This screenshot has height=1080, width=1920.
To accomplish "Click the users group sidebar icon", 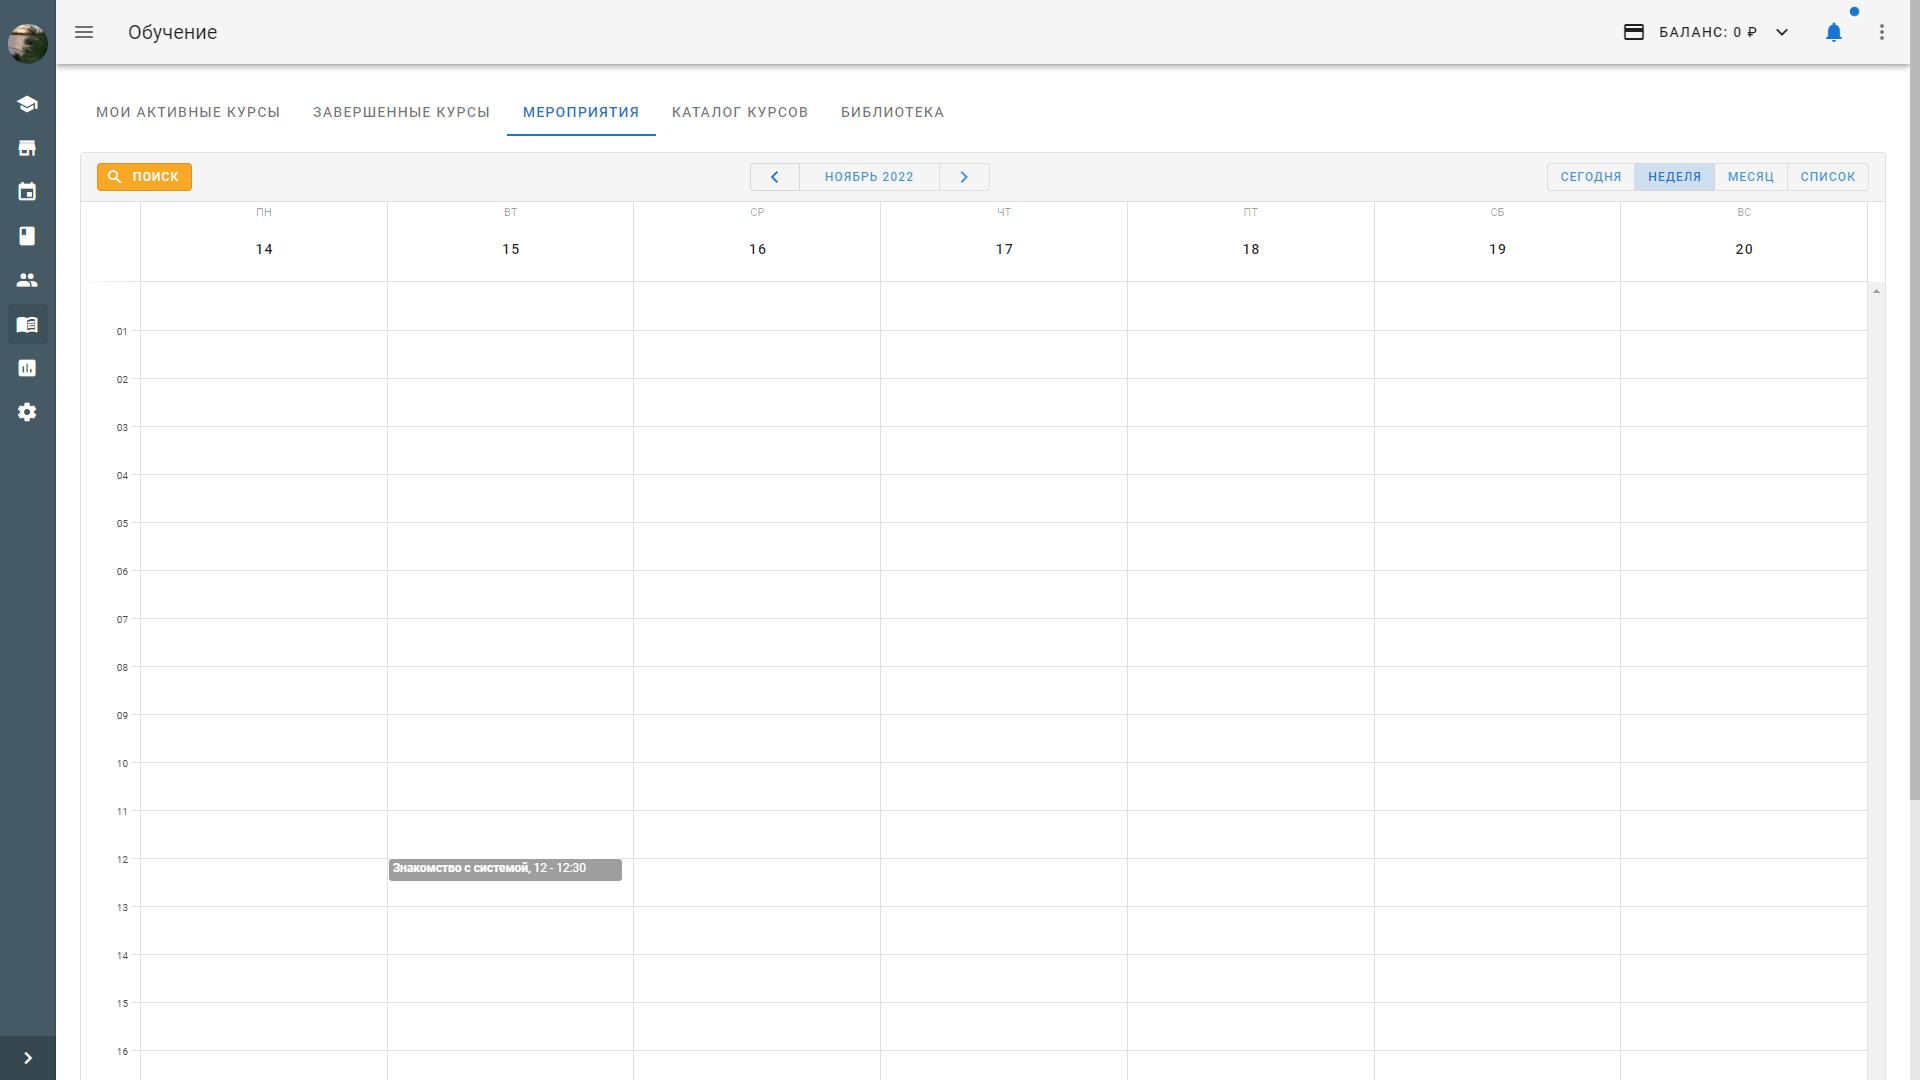I will tap(27, 280).
